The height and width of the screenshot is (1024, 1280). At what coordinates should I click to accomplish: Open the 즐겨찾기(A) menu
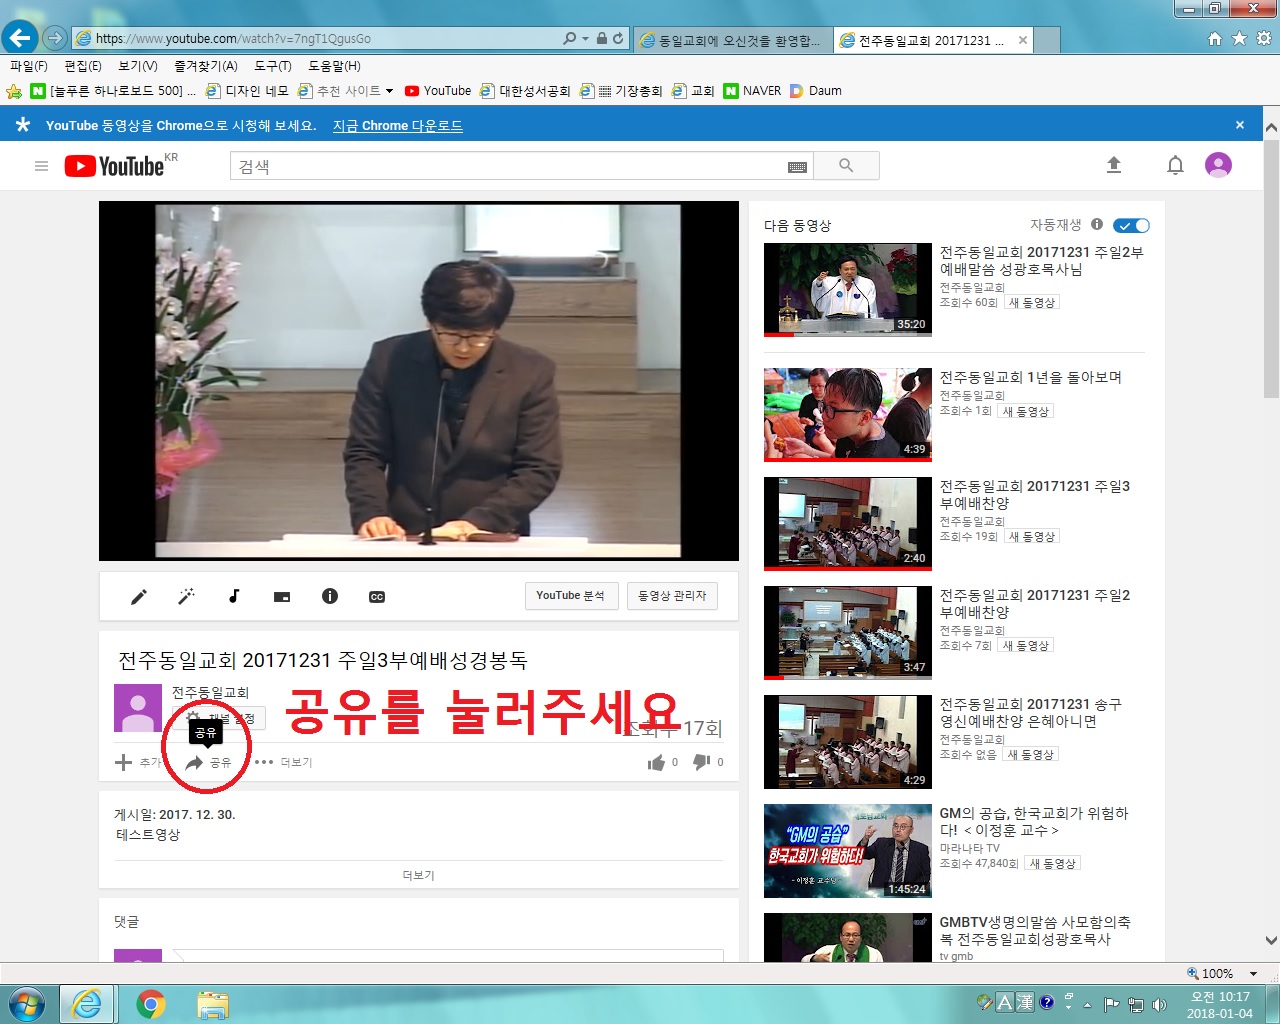[x=205, y=66]
